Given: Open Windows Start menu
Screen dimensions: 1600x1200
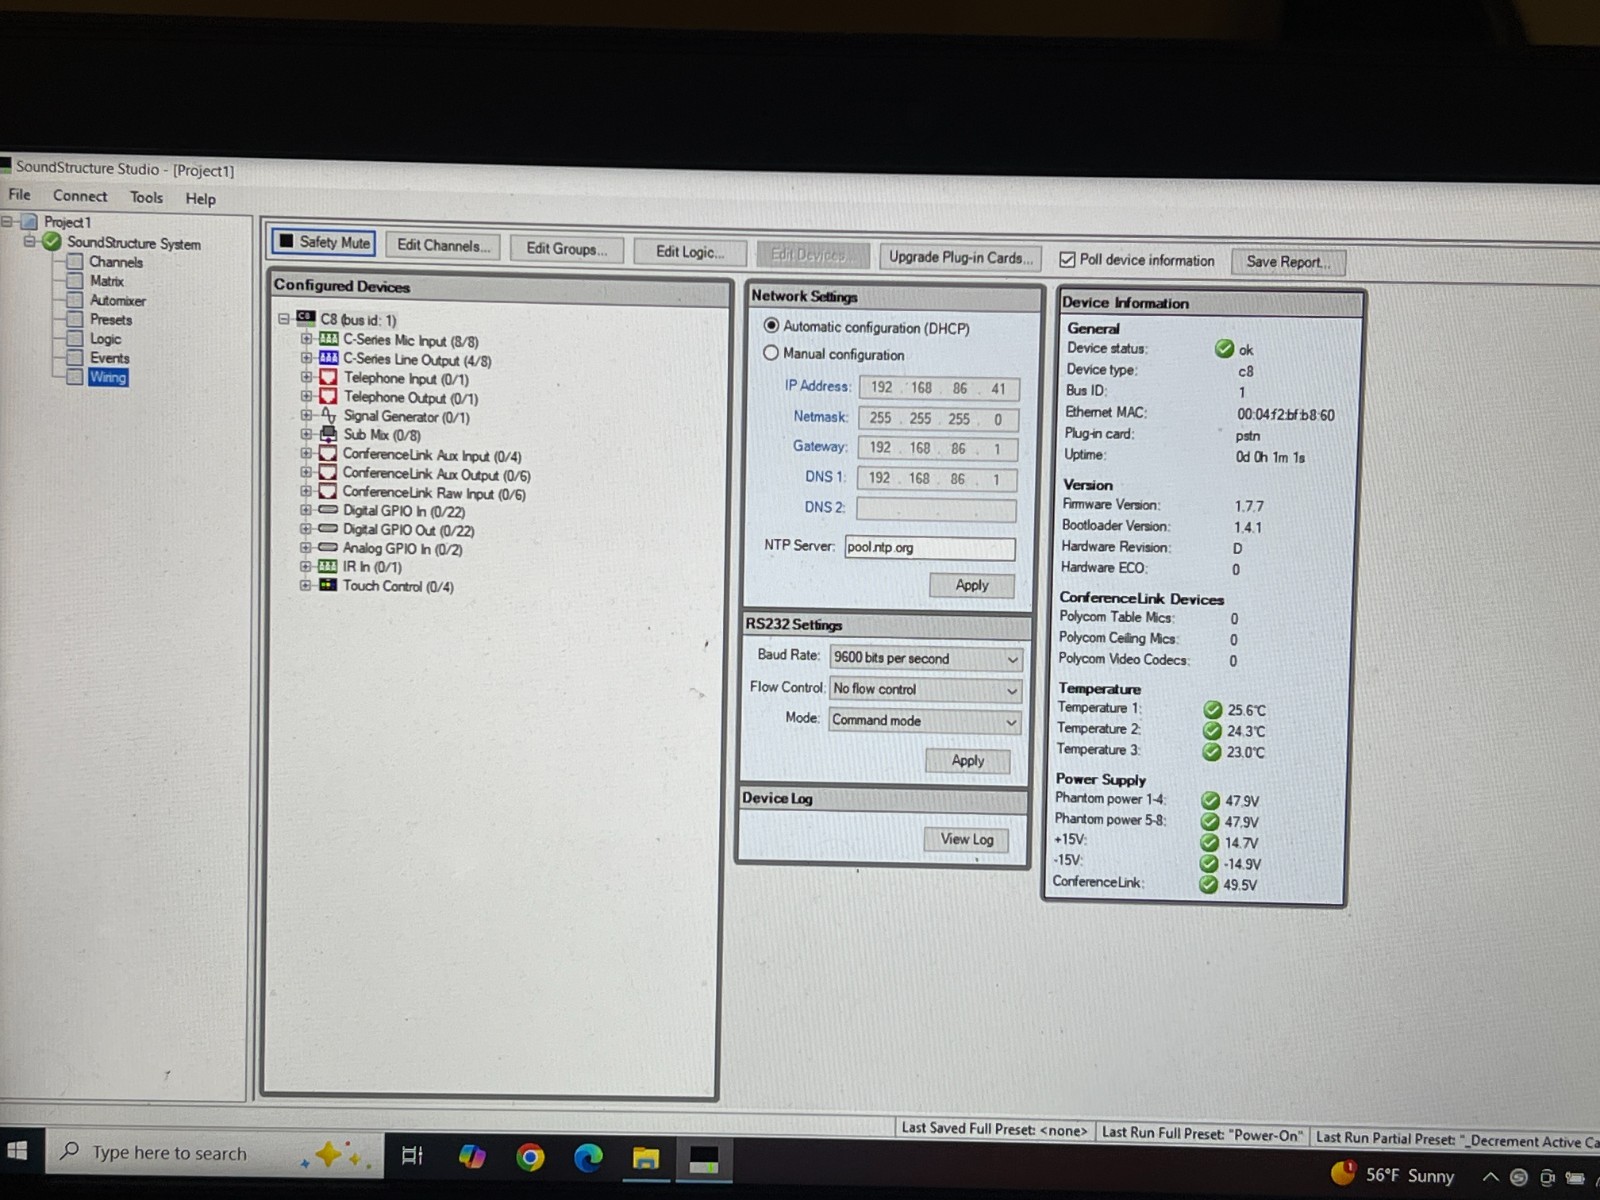Looking at the screenshot, I should [x=17, y=1151].
